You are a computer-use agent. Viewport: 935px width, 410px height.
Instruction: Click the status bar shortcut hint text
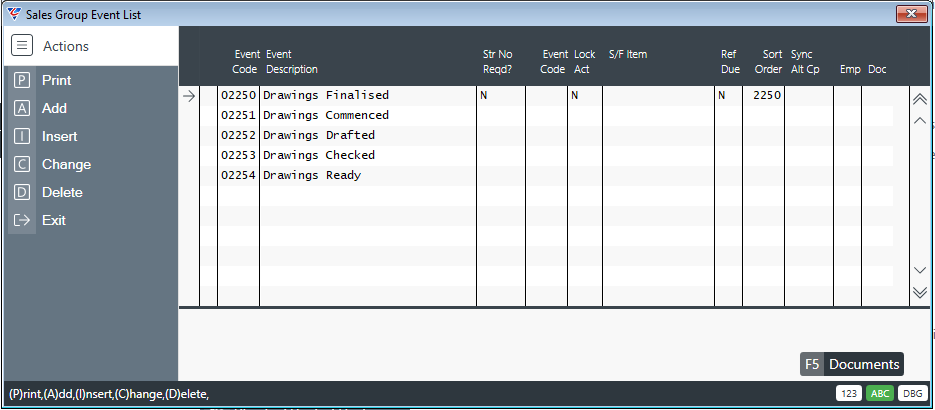tap(110, 394)
